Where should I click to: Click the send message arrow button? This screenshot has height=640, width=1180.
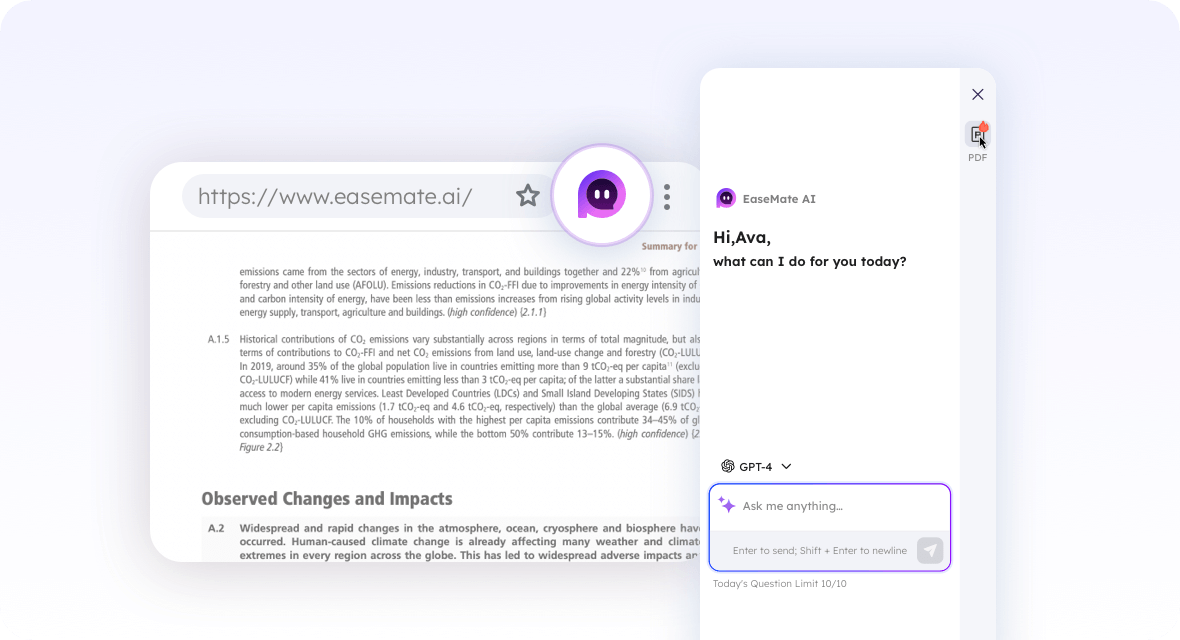(930, 550)
